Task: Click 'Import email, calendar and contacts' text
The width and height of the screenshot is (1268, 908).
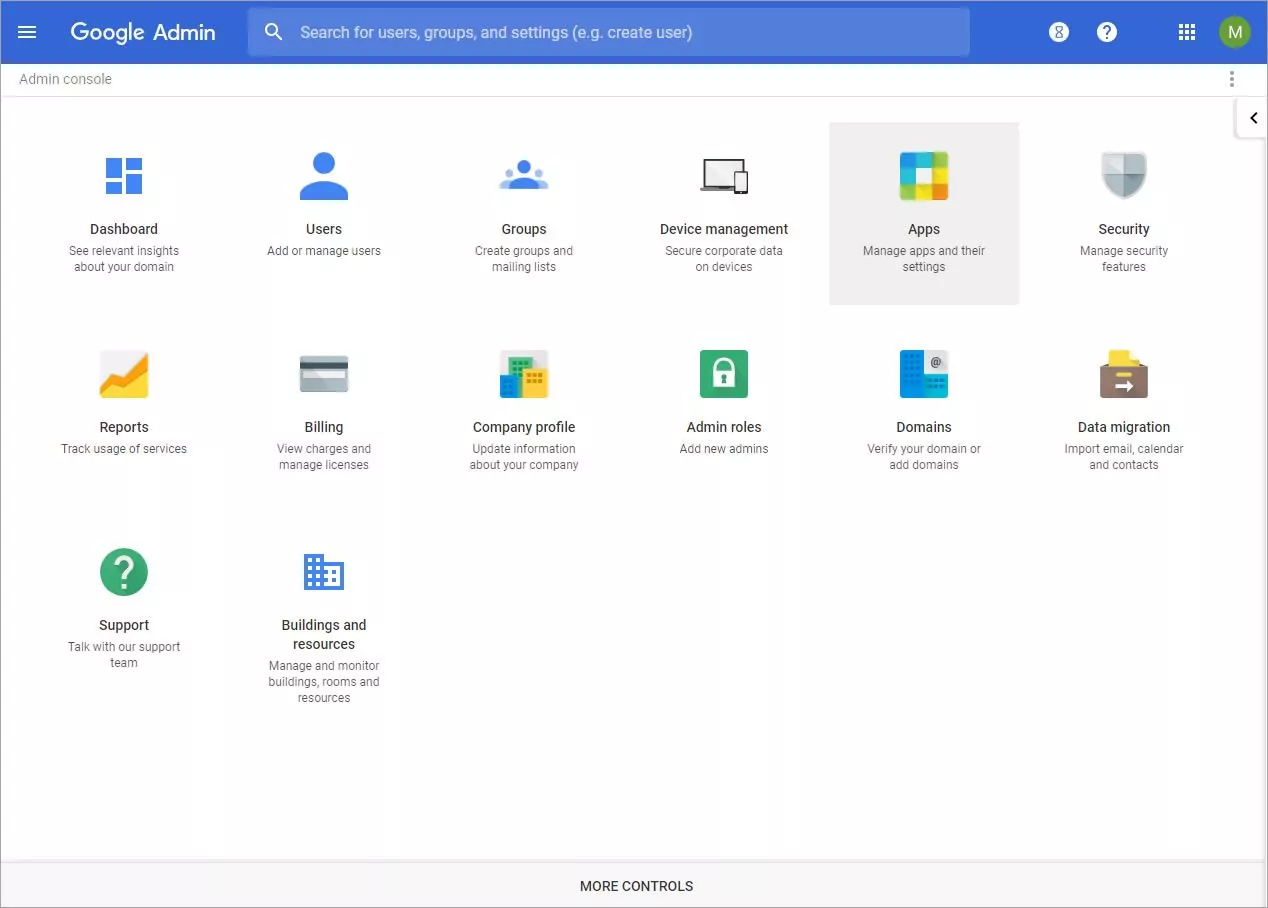Action: pyautogui.click(x=1124, y=457)
